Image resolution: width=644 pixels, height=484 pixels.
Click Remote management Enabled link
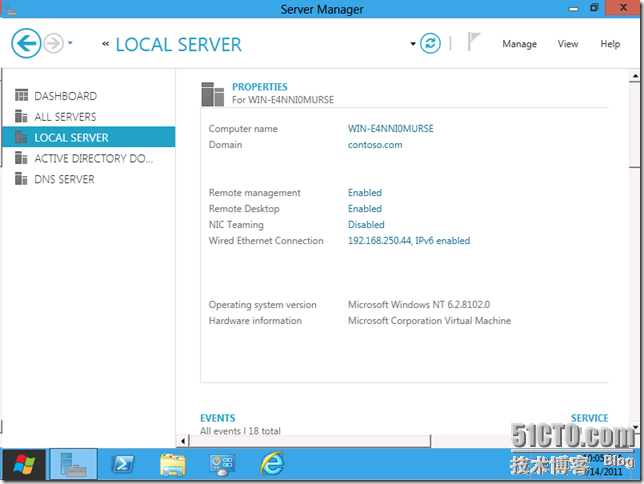tap(365, 193)
